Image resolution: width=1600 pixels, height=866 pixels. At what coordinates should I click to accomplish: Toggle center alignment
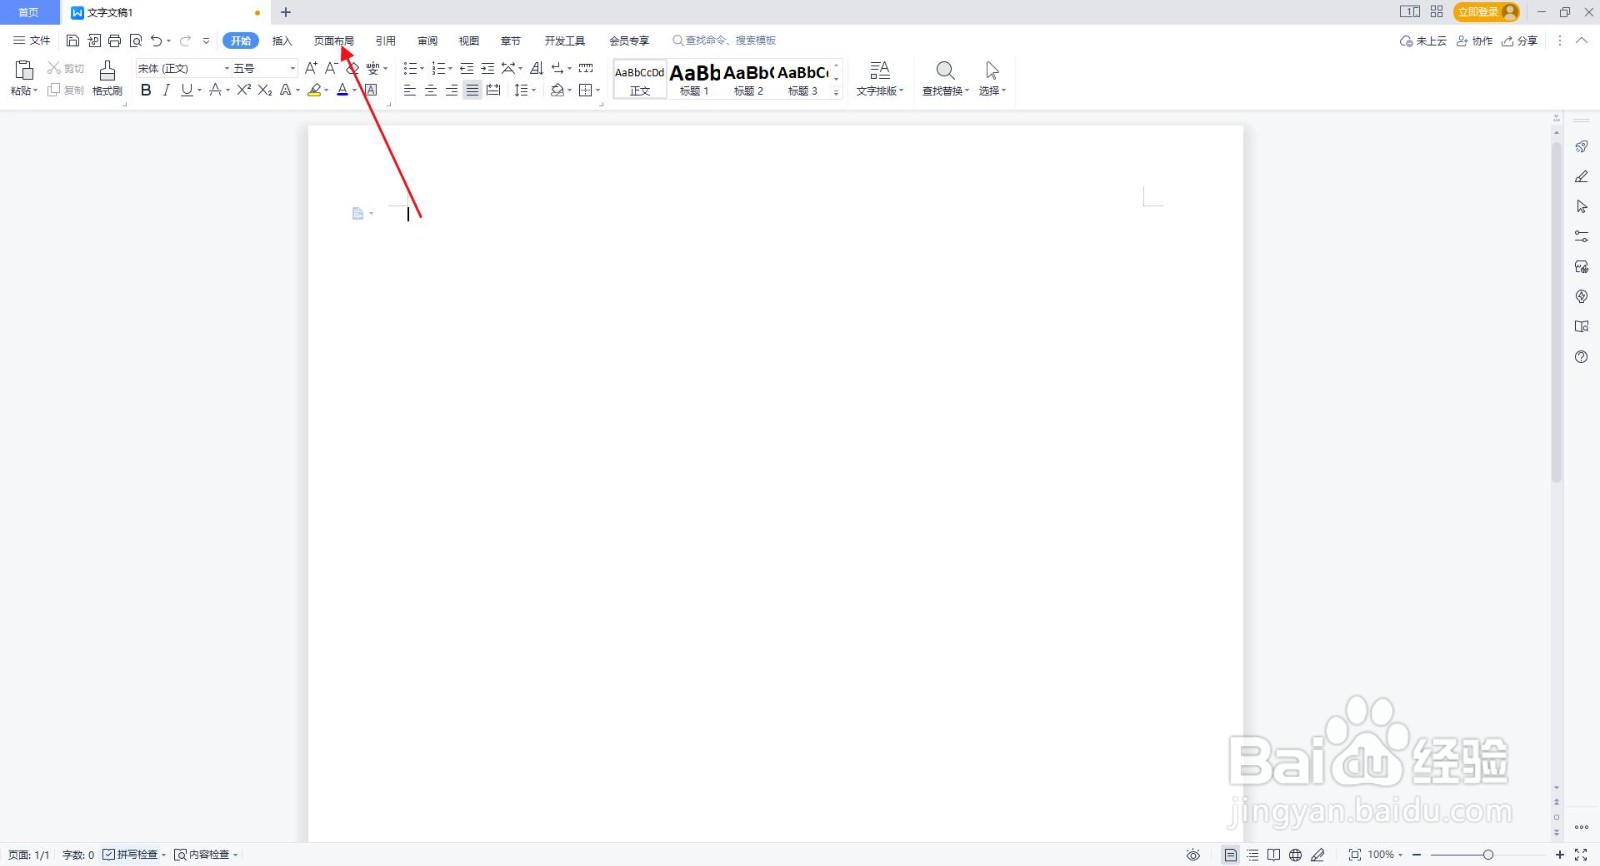tap(430, 90)
